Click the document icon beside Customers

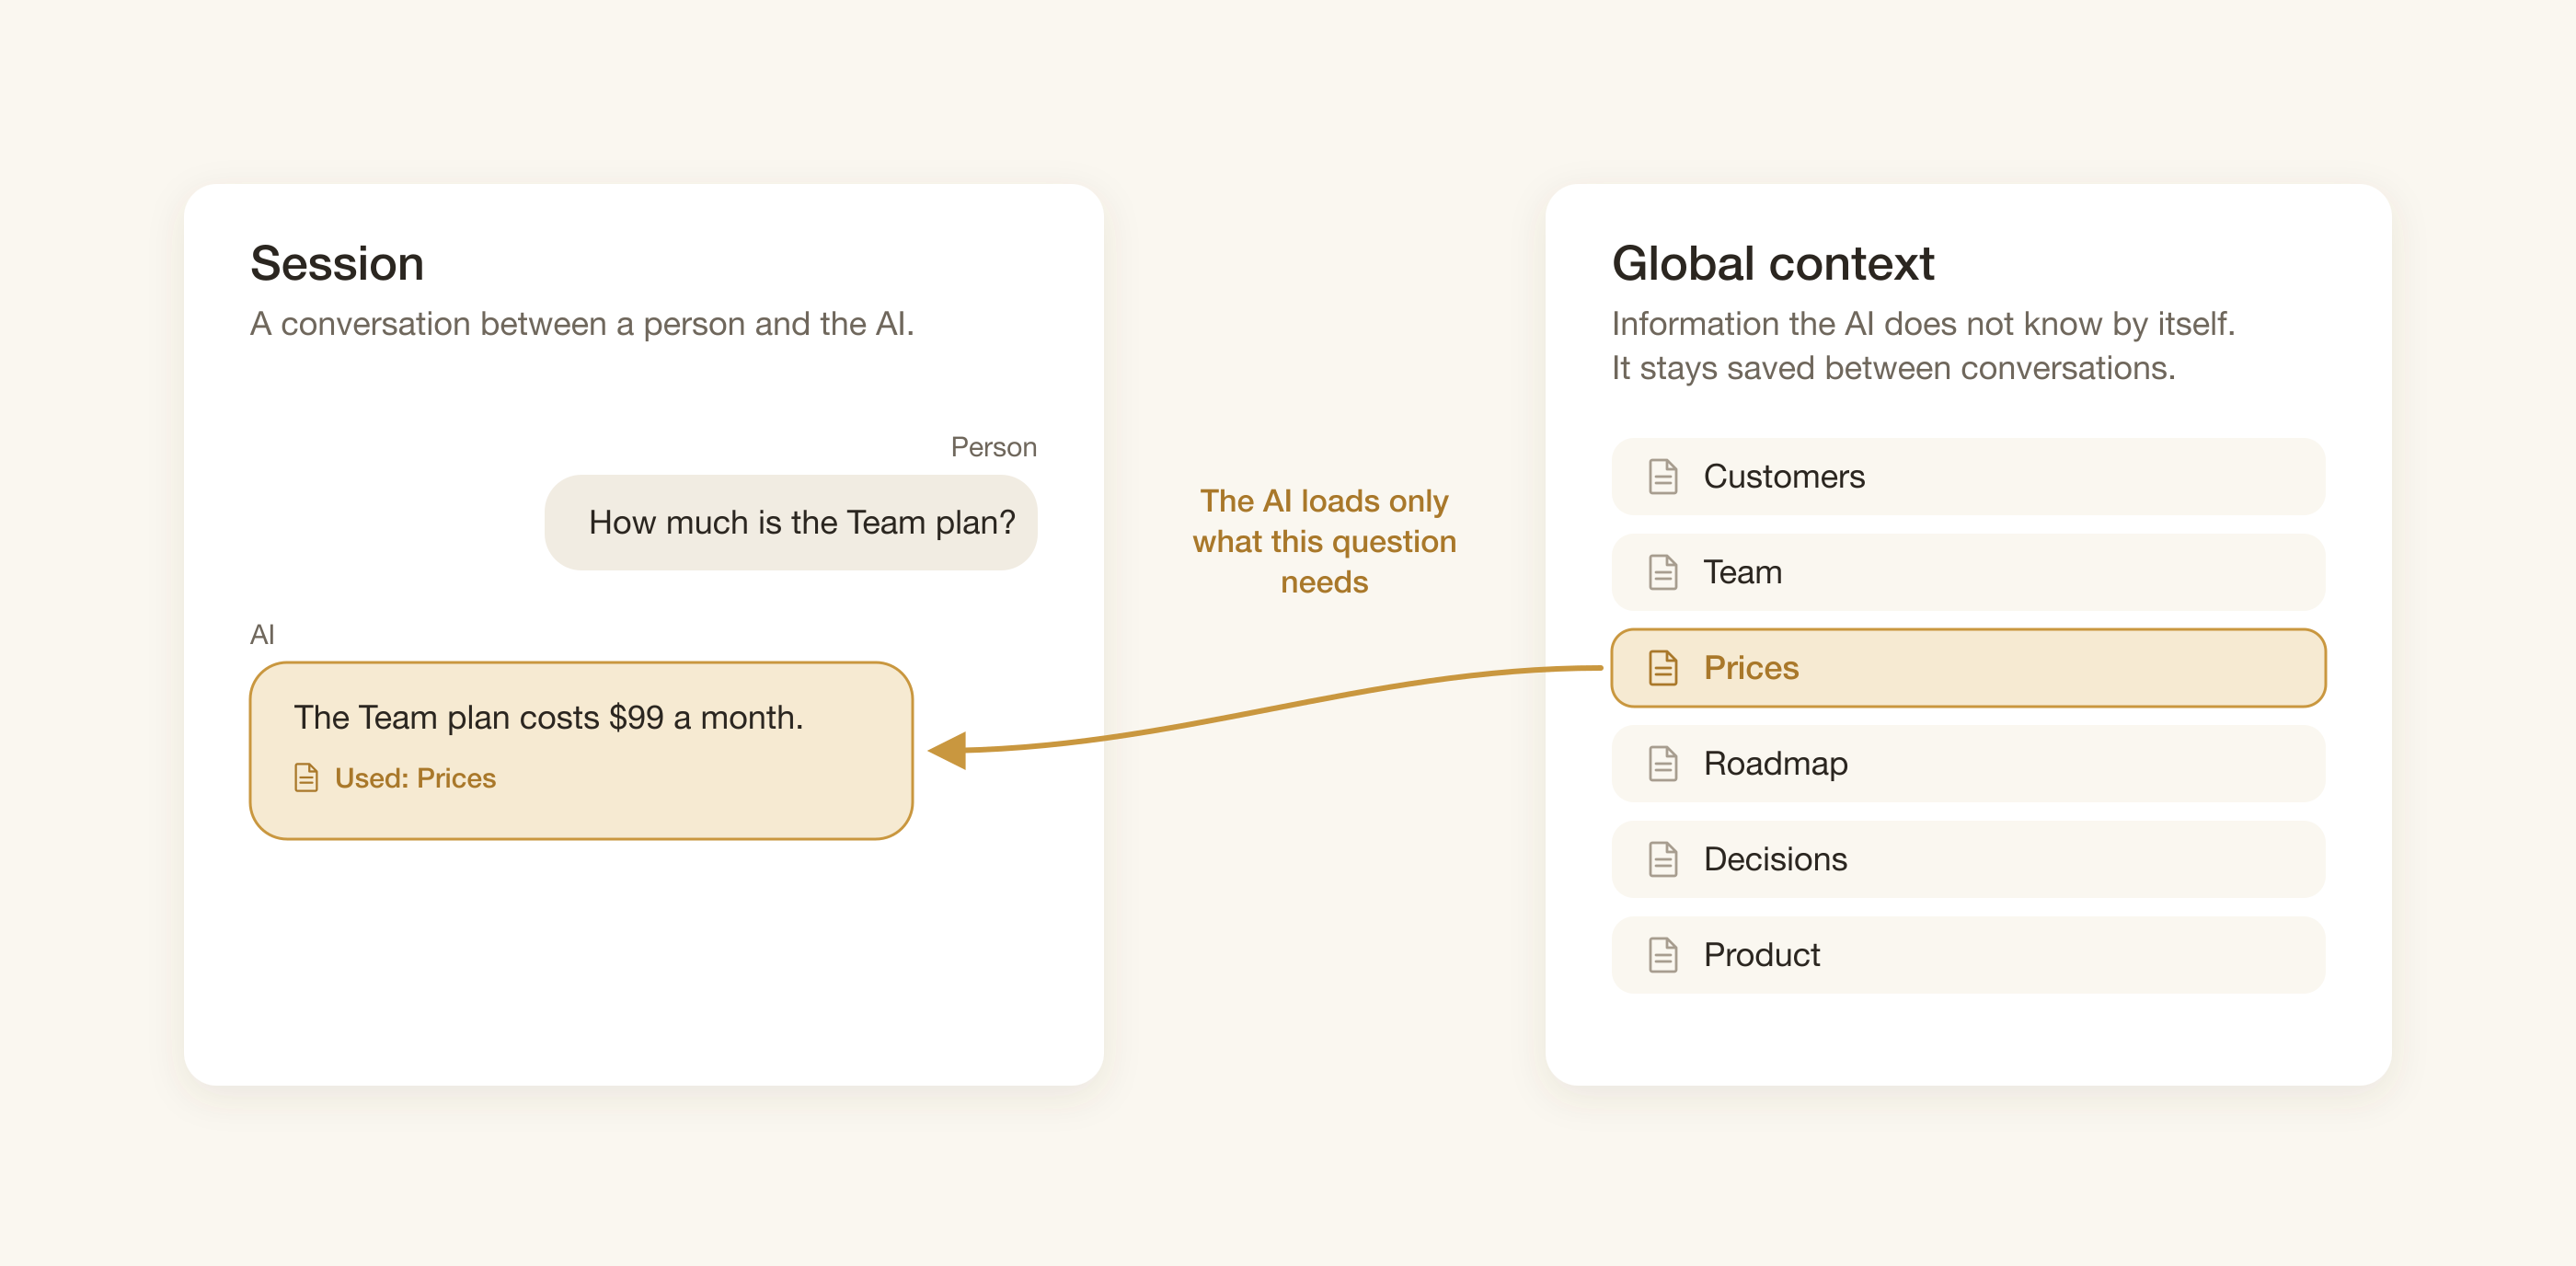(1662, 476)
